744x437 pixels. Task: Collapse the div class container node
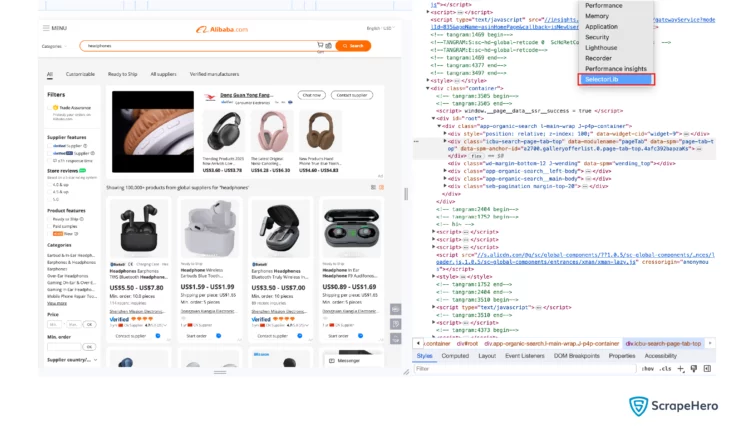tap(428, 88)
